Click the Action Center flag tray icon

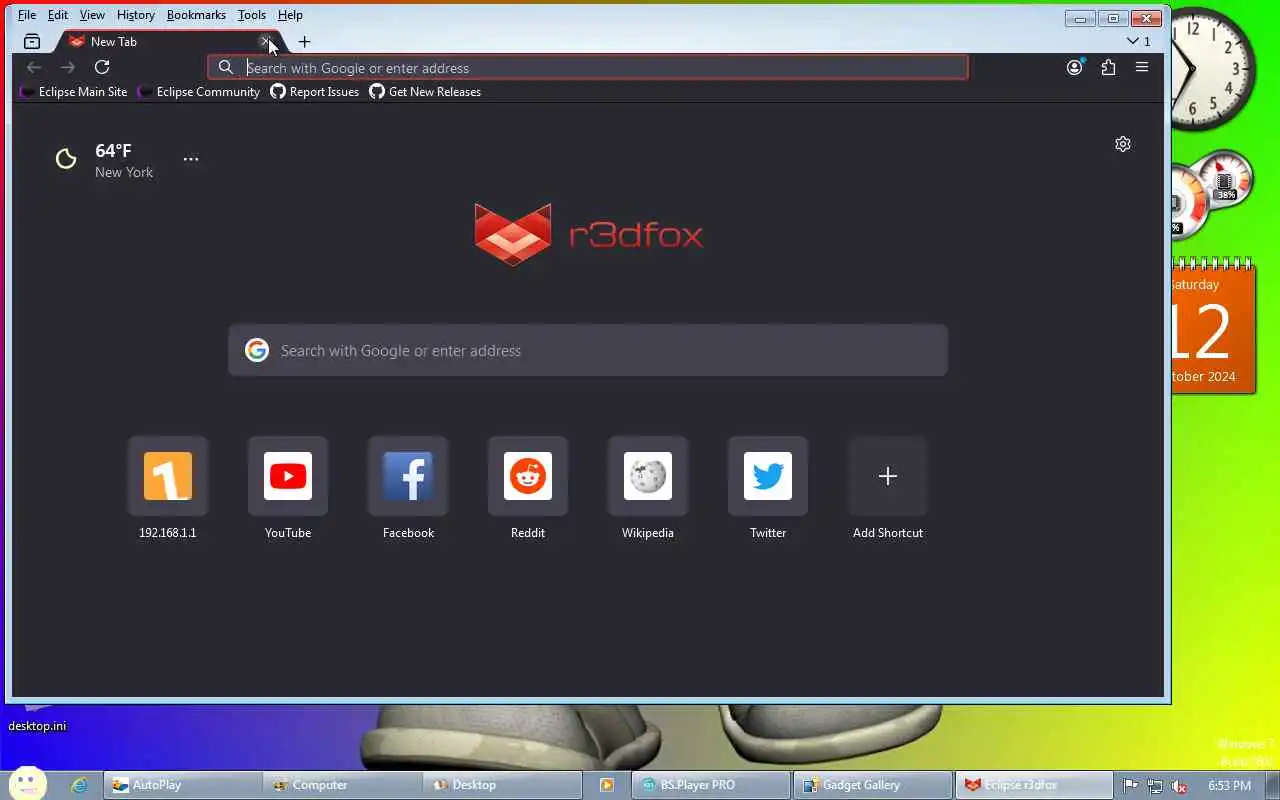tap(1130, 786)
